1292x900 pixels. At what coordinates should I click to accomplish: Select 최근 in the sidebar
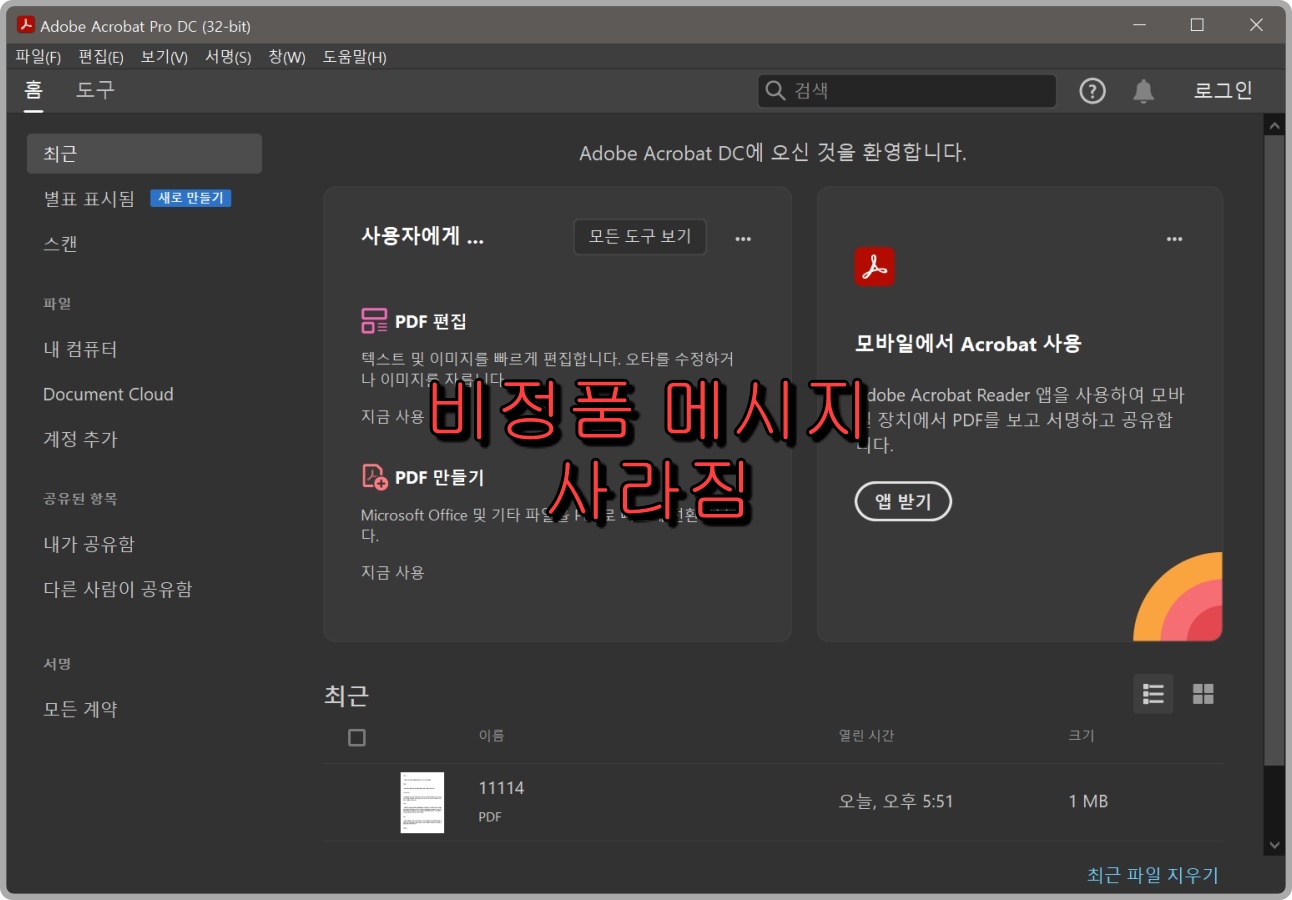tap(144, 154)
